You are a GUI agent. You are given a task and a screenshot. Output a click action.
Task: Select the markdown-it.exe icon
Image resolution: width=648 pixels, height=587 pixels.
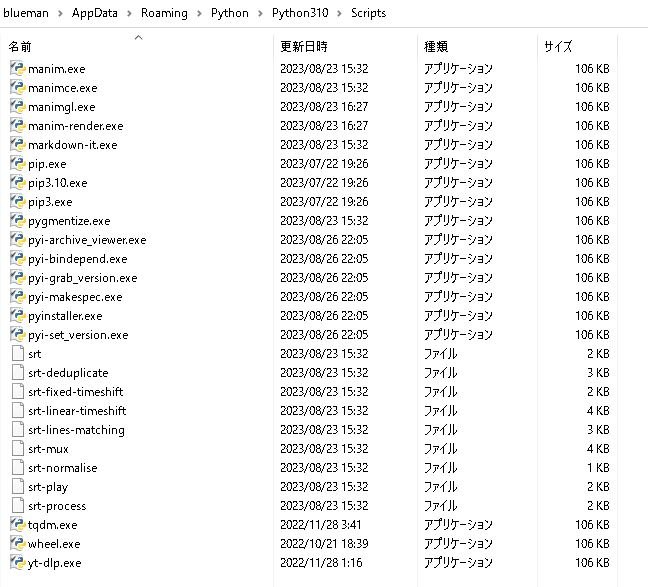pyautogui.click(x=18, y=144)
